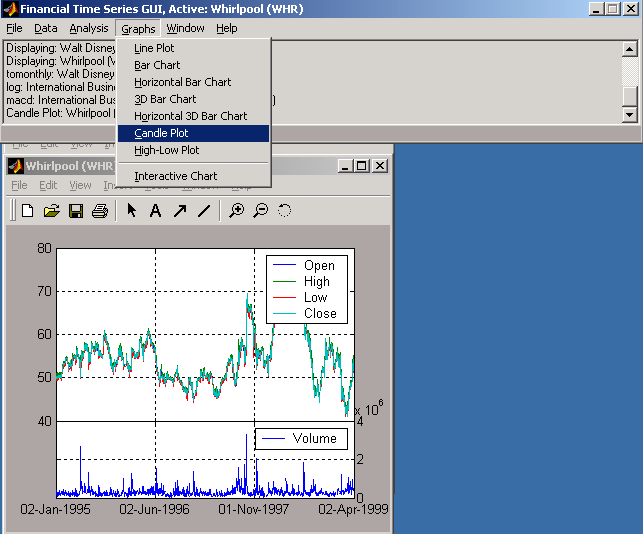Select Bar Chart from Graphs menu
This screenshot has width=643, height=534.
[193, 65]
